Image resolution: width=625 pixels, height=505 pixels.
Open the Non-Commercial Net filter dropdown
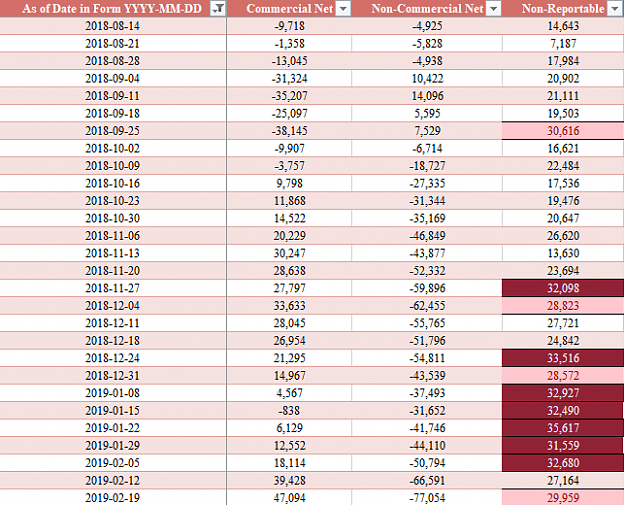pos(493,8)
